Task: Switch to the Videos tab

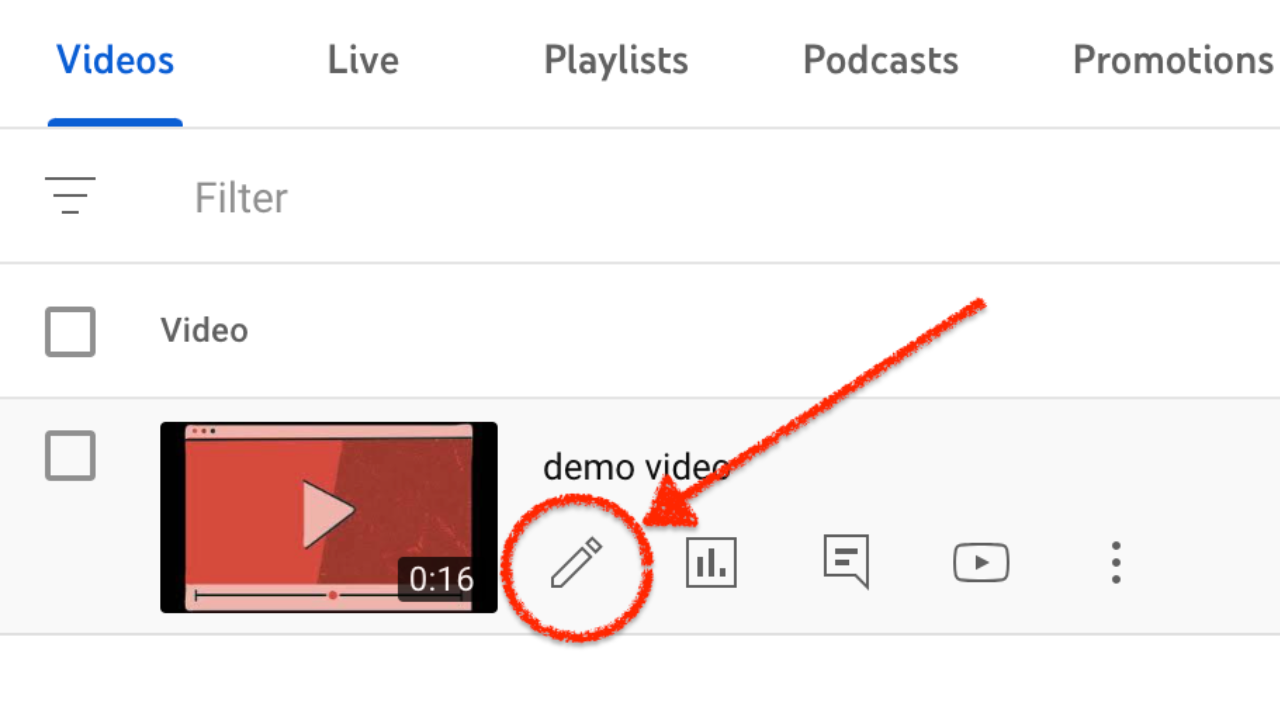Action: pyautogui.click(x=115, y=61)
